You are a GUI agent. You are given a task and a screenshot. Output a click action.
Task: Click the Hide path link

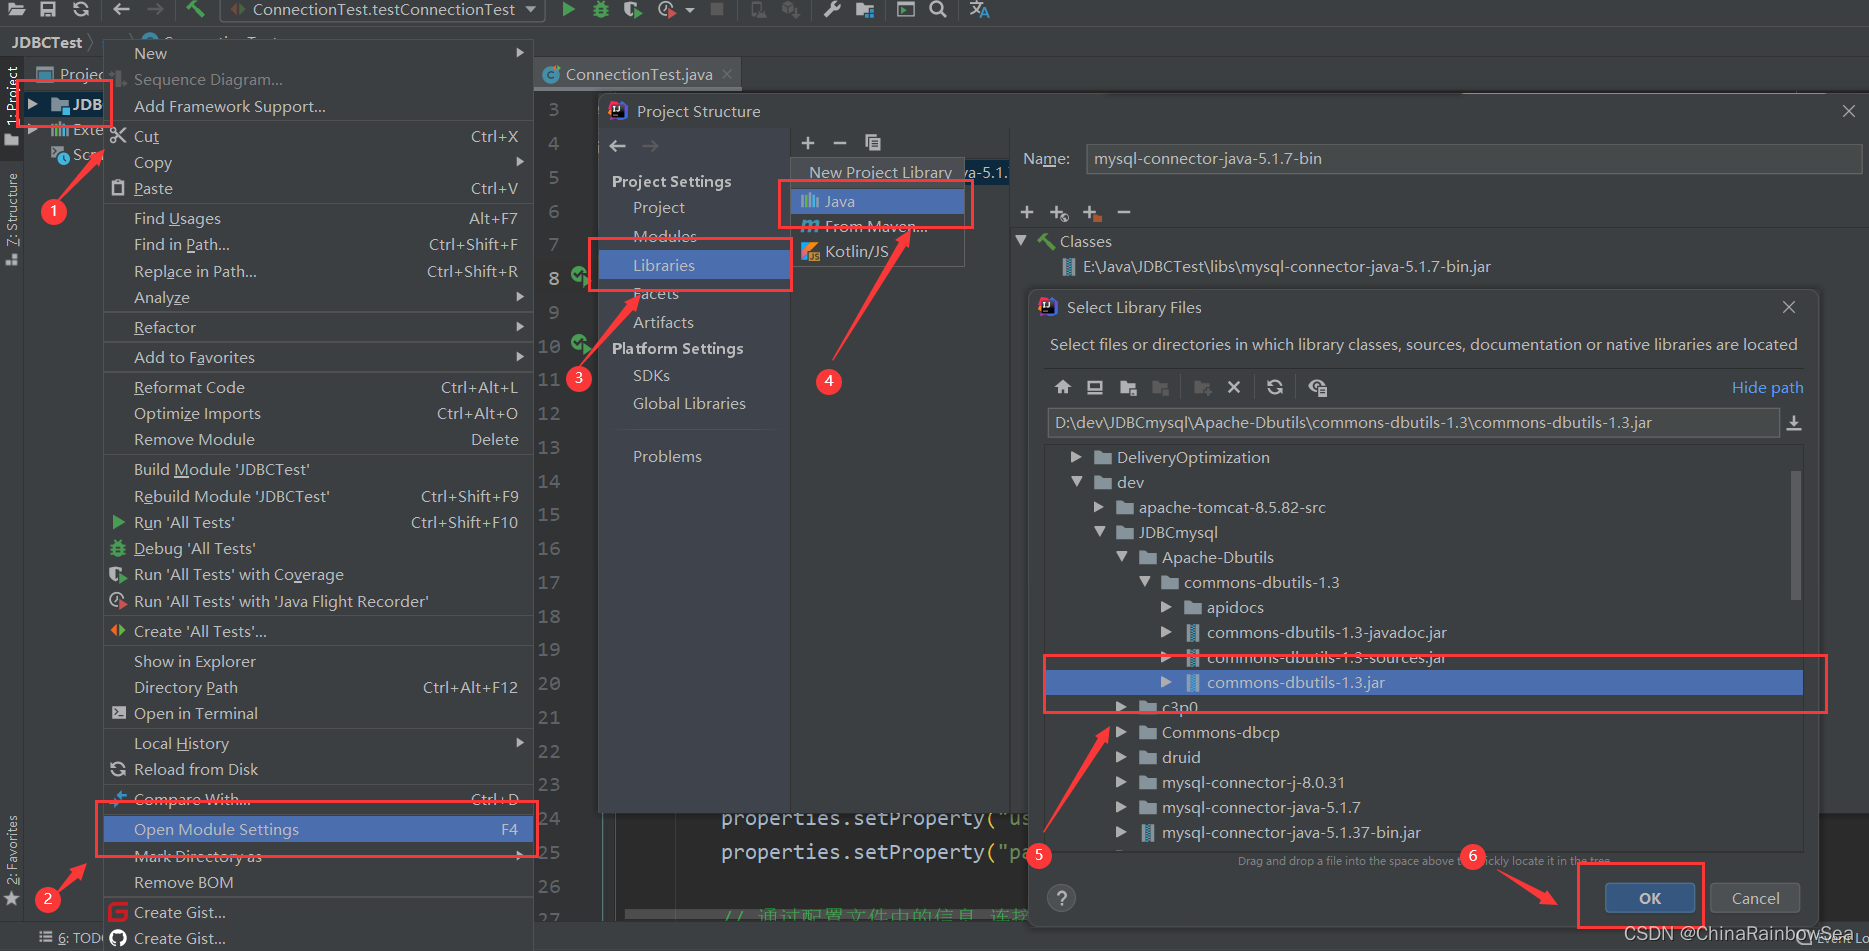pos(1767,388)
